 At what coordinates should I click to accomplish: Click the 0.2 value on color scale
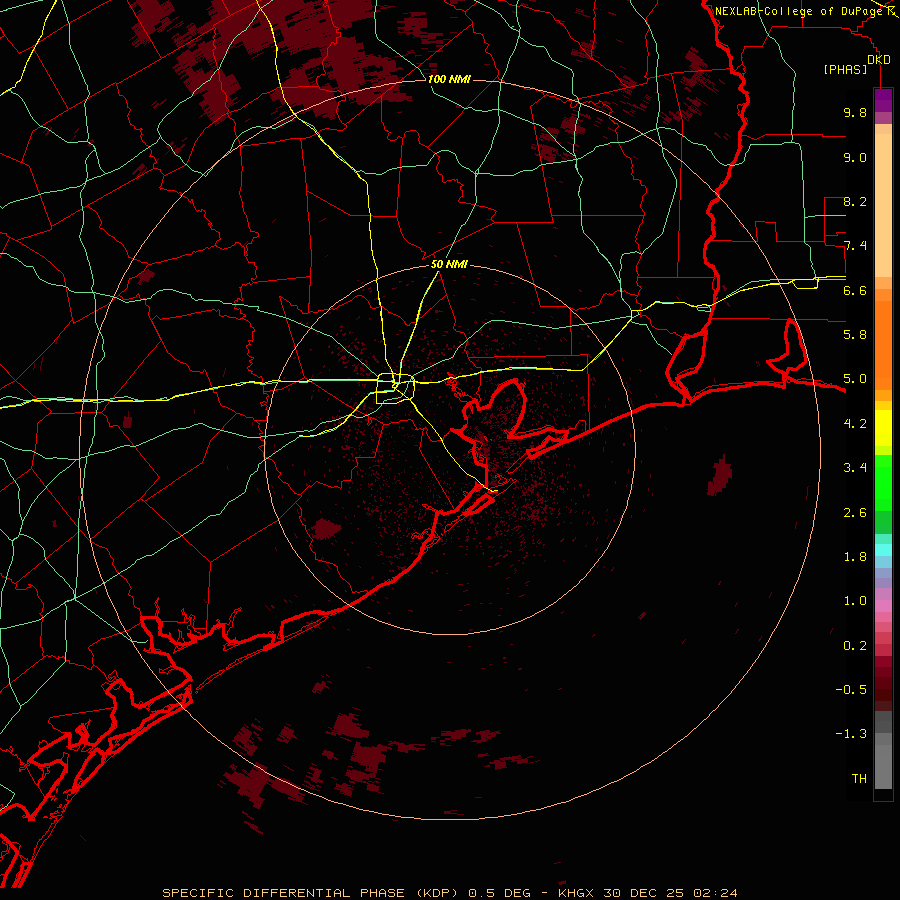[x=855, y=646]
